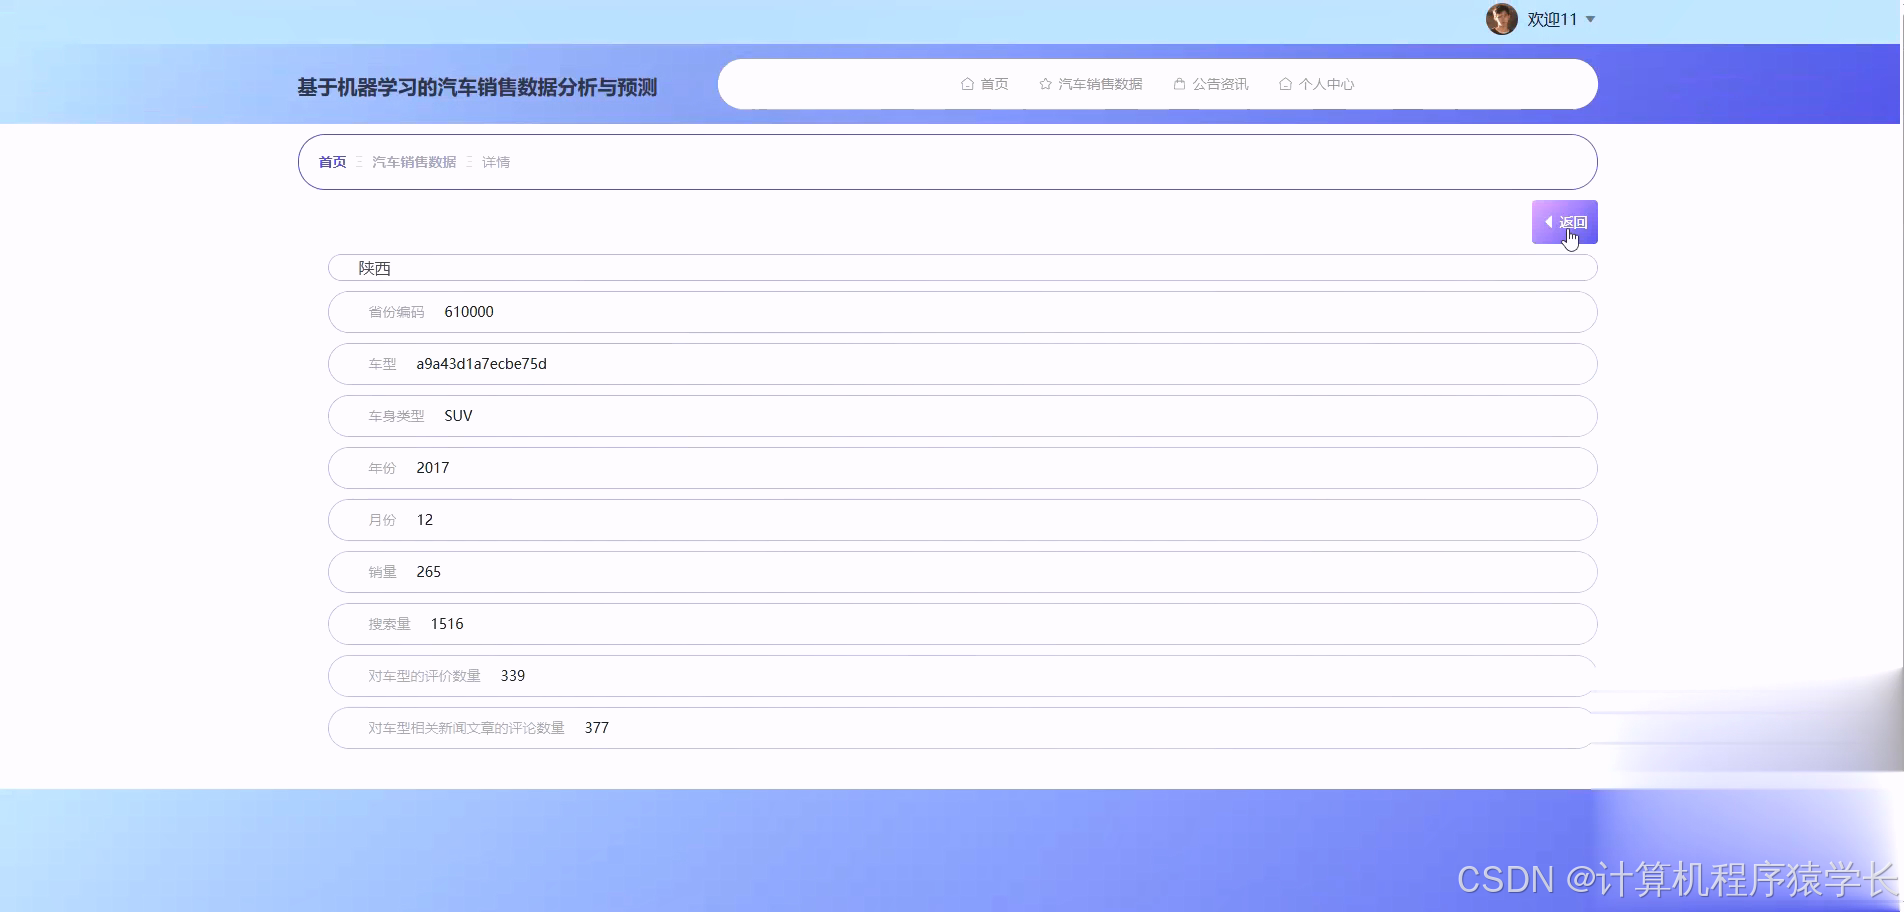Click the 销量 field showing 265
The width and height of the screenshot is (1904, 912).
tap(428, 571)
